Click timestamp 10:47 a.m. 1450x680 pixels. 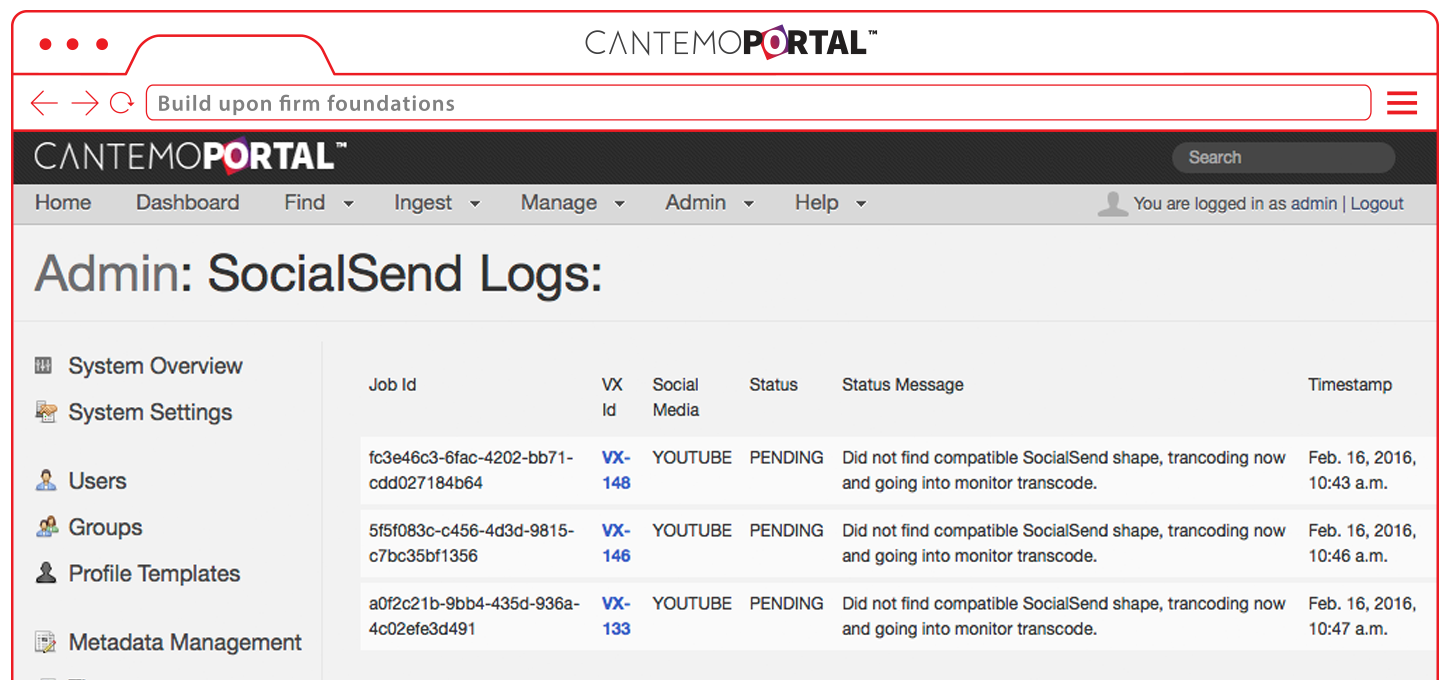(x=1362, y=616)
